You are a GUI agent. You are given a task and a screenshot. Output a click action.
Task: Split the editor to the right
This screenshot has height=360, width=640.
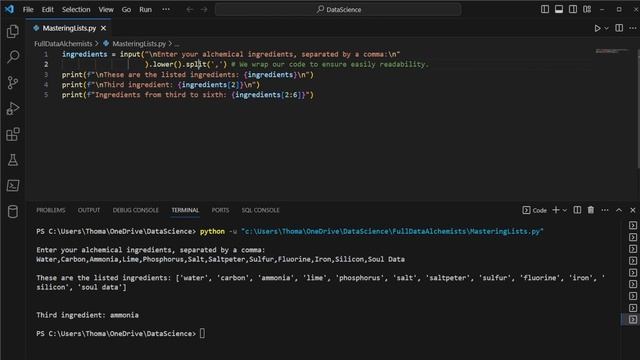click(x=619, y=28)
